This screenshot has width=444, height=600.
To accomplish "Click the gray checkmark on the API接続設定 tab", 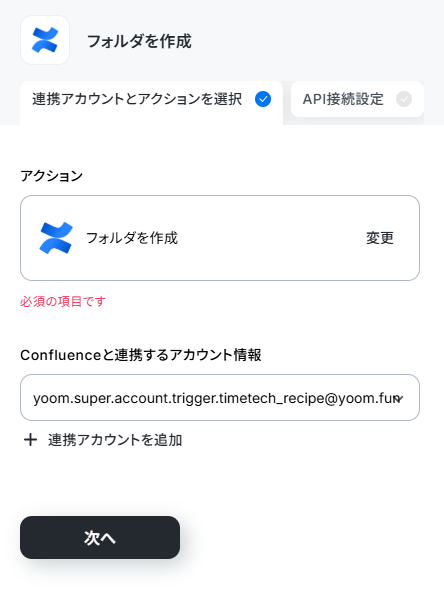I will pos(404,99).
